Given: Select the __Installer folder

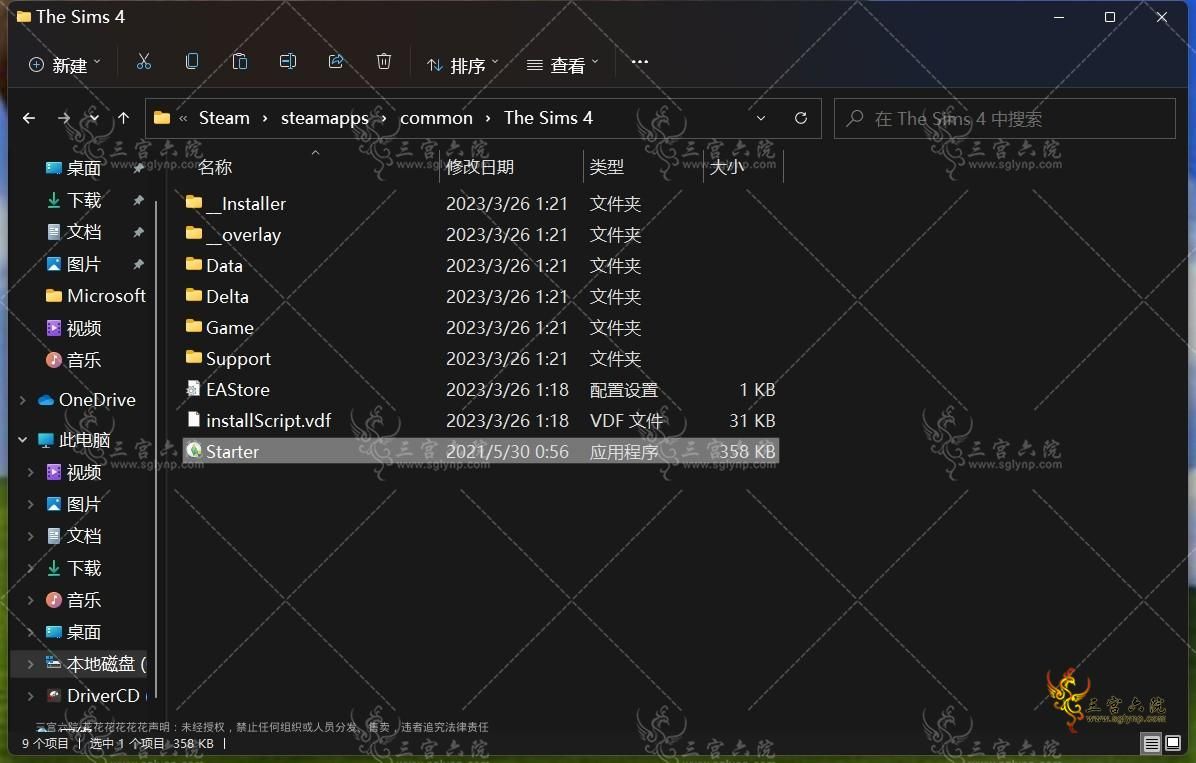Looking at the screenshot, I should click(x=481, y=204).
